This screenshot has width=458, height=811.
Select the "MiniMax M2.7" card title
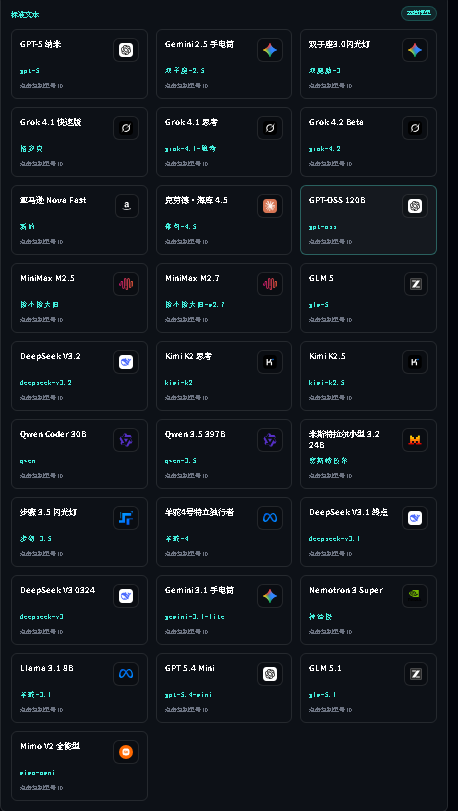coord(192,278)
